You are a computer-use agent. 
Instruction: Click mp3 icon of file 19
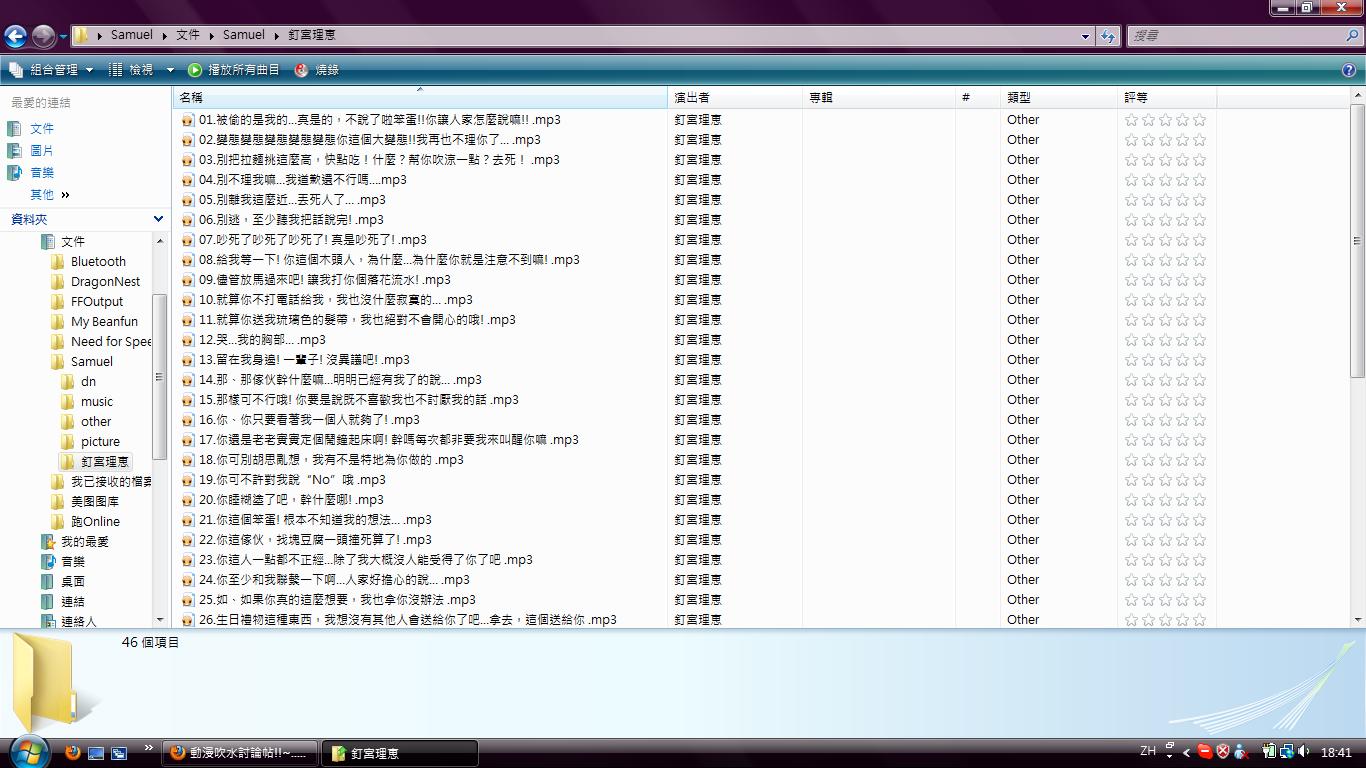pos(187,480)
